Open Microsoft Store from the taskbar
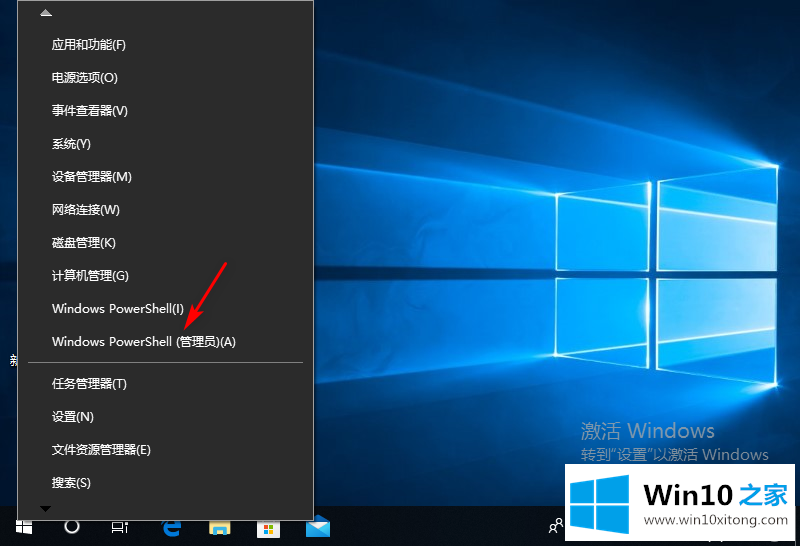 (x=267, y=527)
